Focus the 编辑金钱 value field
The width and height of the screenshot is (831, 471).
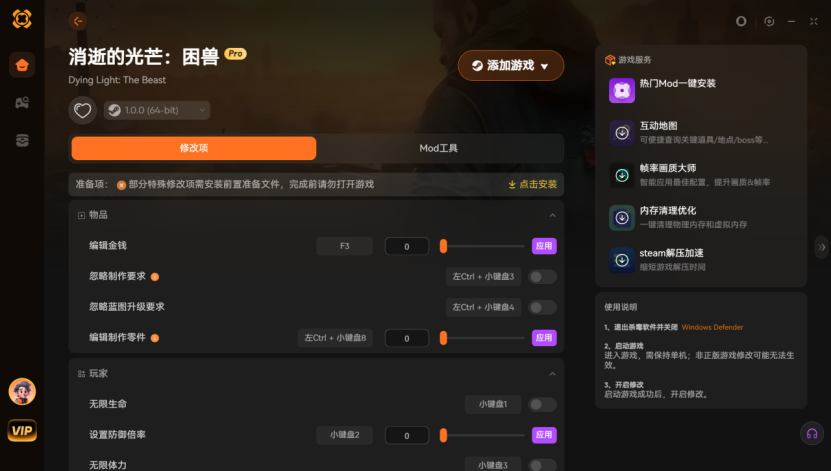(406, 246)
